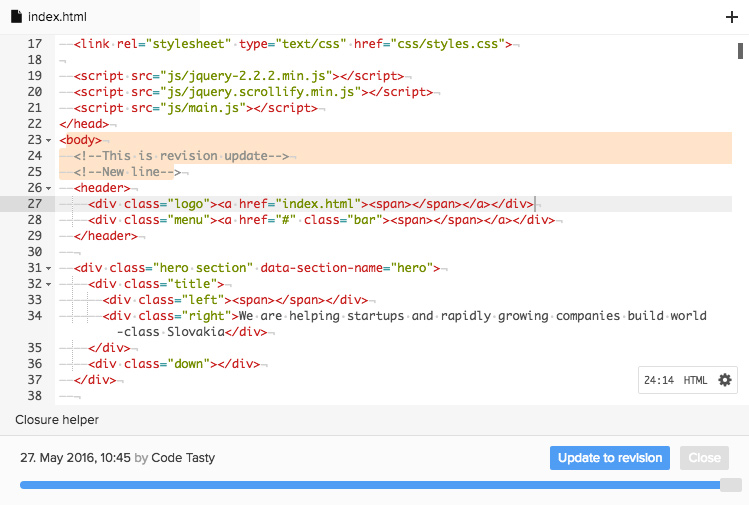
Task: Click the 'This is revision update' comment
Action: (182, 156)
